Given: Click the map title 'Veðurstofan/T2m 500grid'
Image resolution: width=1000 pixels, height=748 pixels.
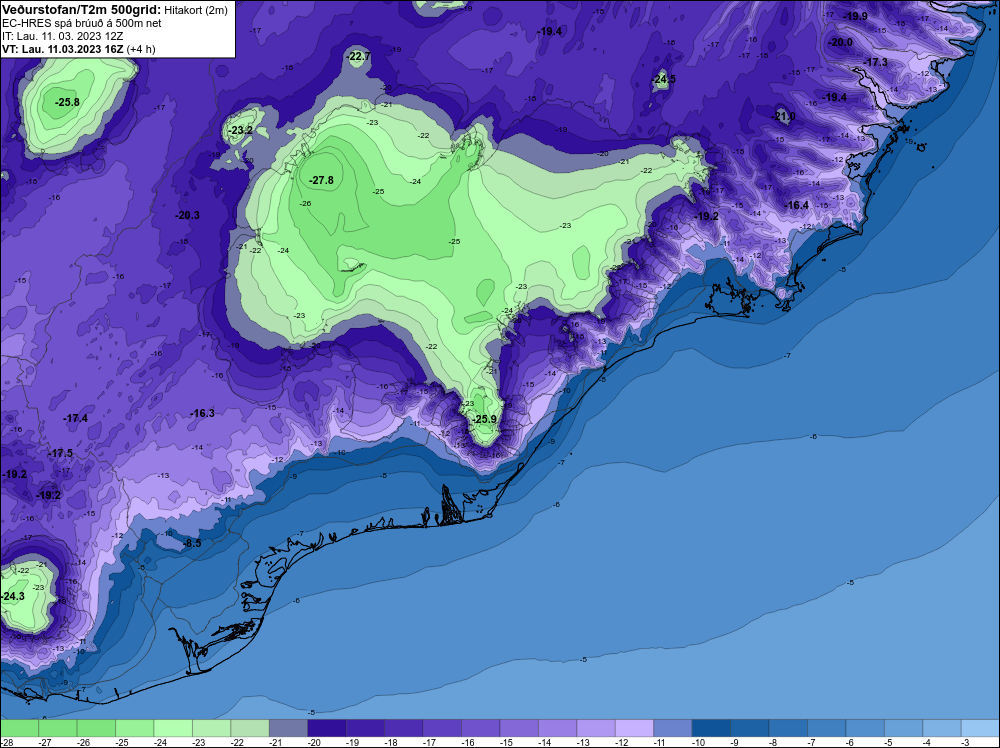Looking at the screenshot, I should (x=81, y=10).
